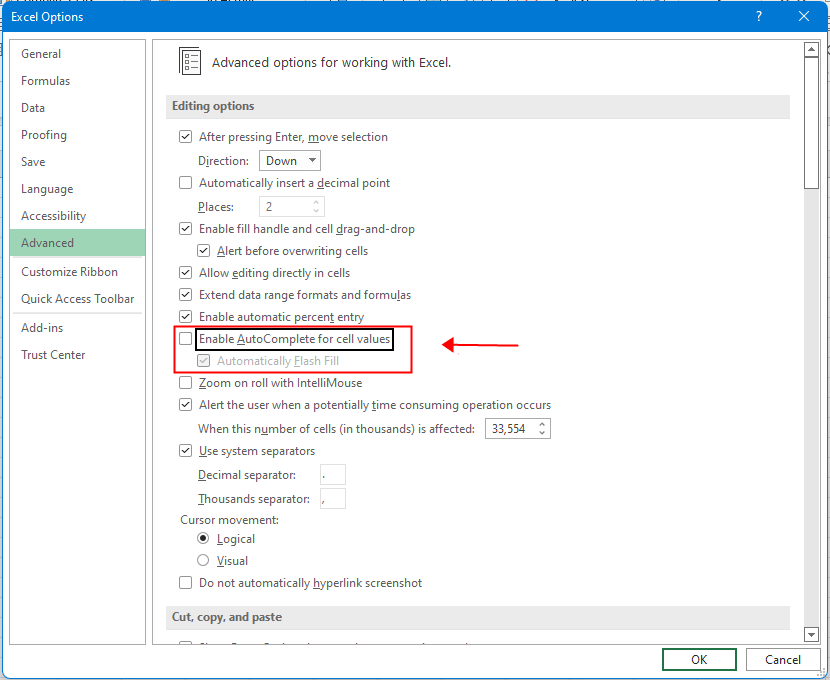The image size is (830, 680).
Task: Disable Use system separators
Action: pos(185,450)
